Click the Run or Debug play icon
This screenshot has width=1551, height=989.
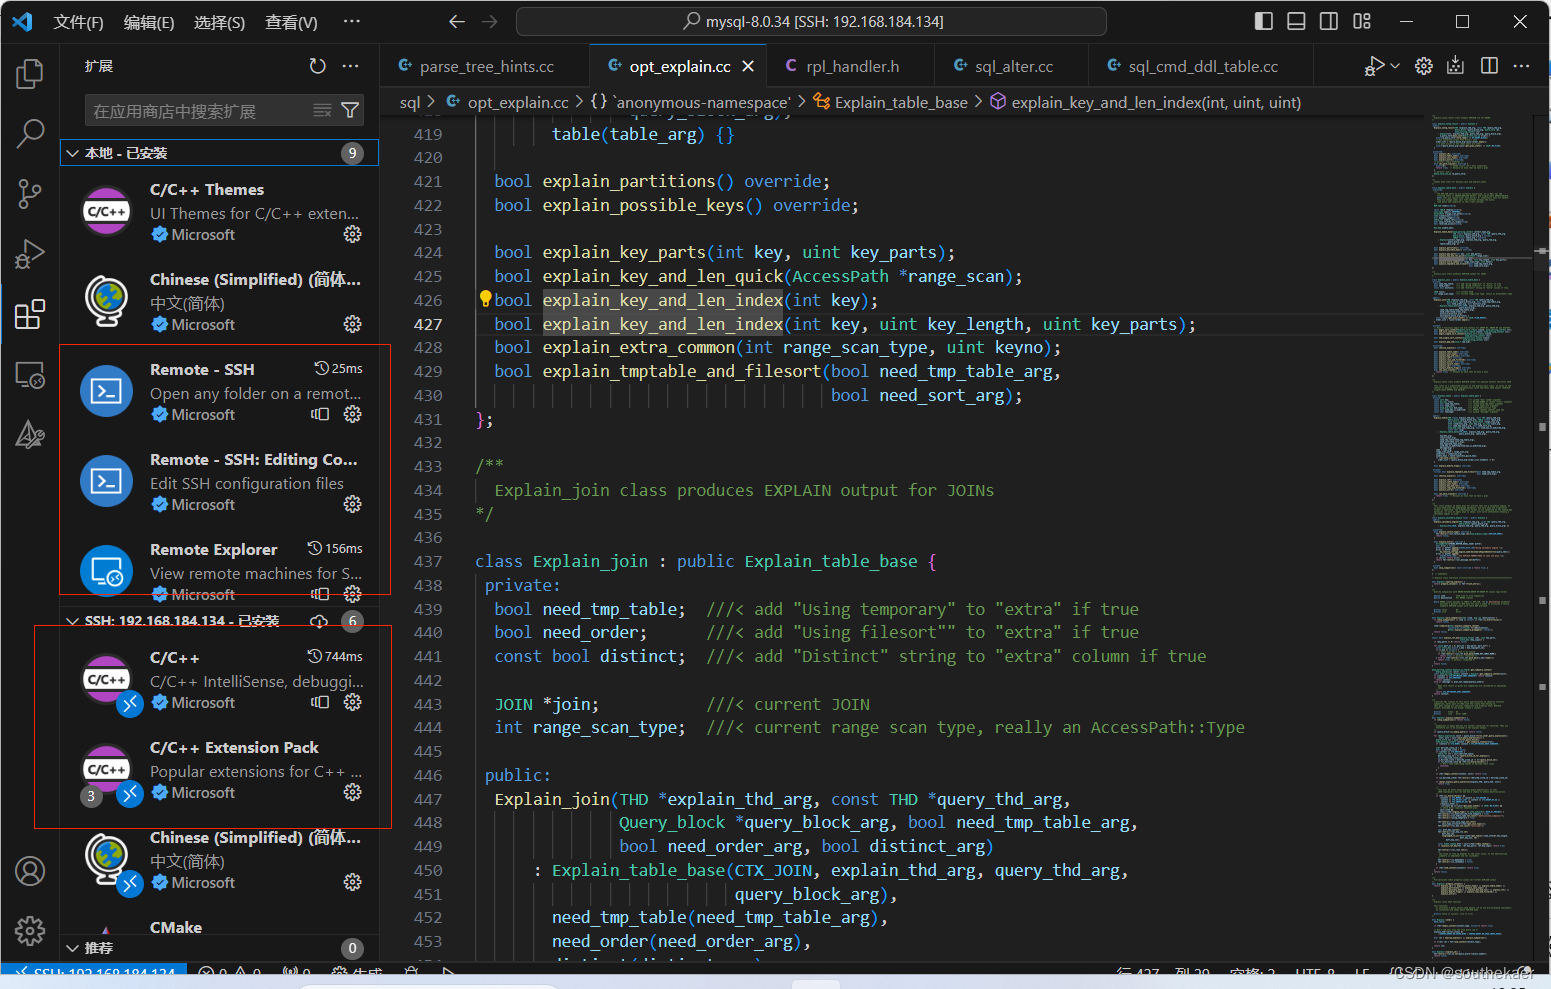tap(1375, 65)
